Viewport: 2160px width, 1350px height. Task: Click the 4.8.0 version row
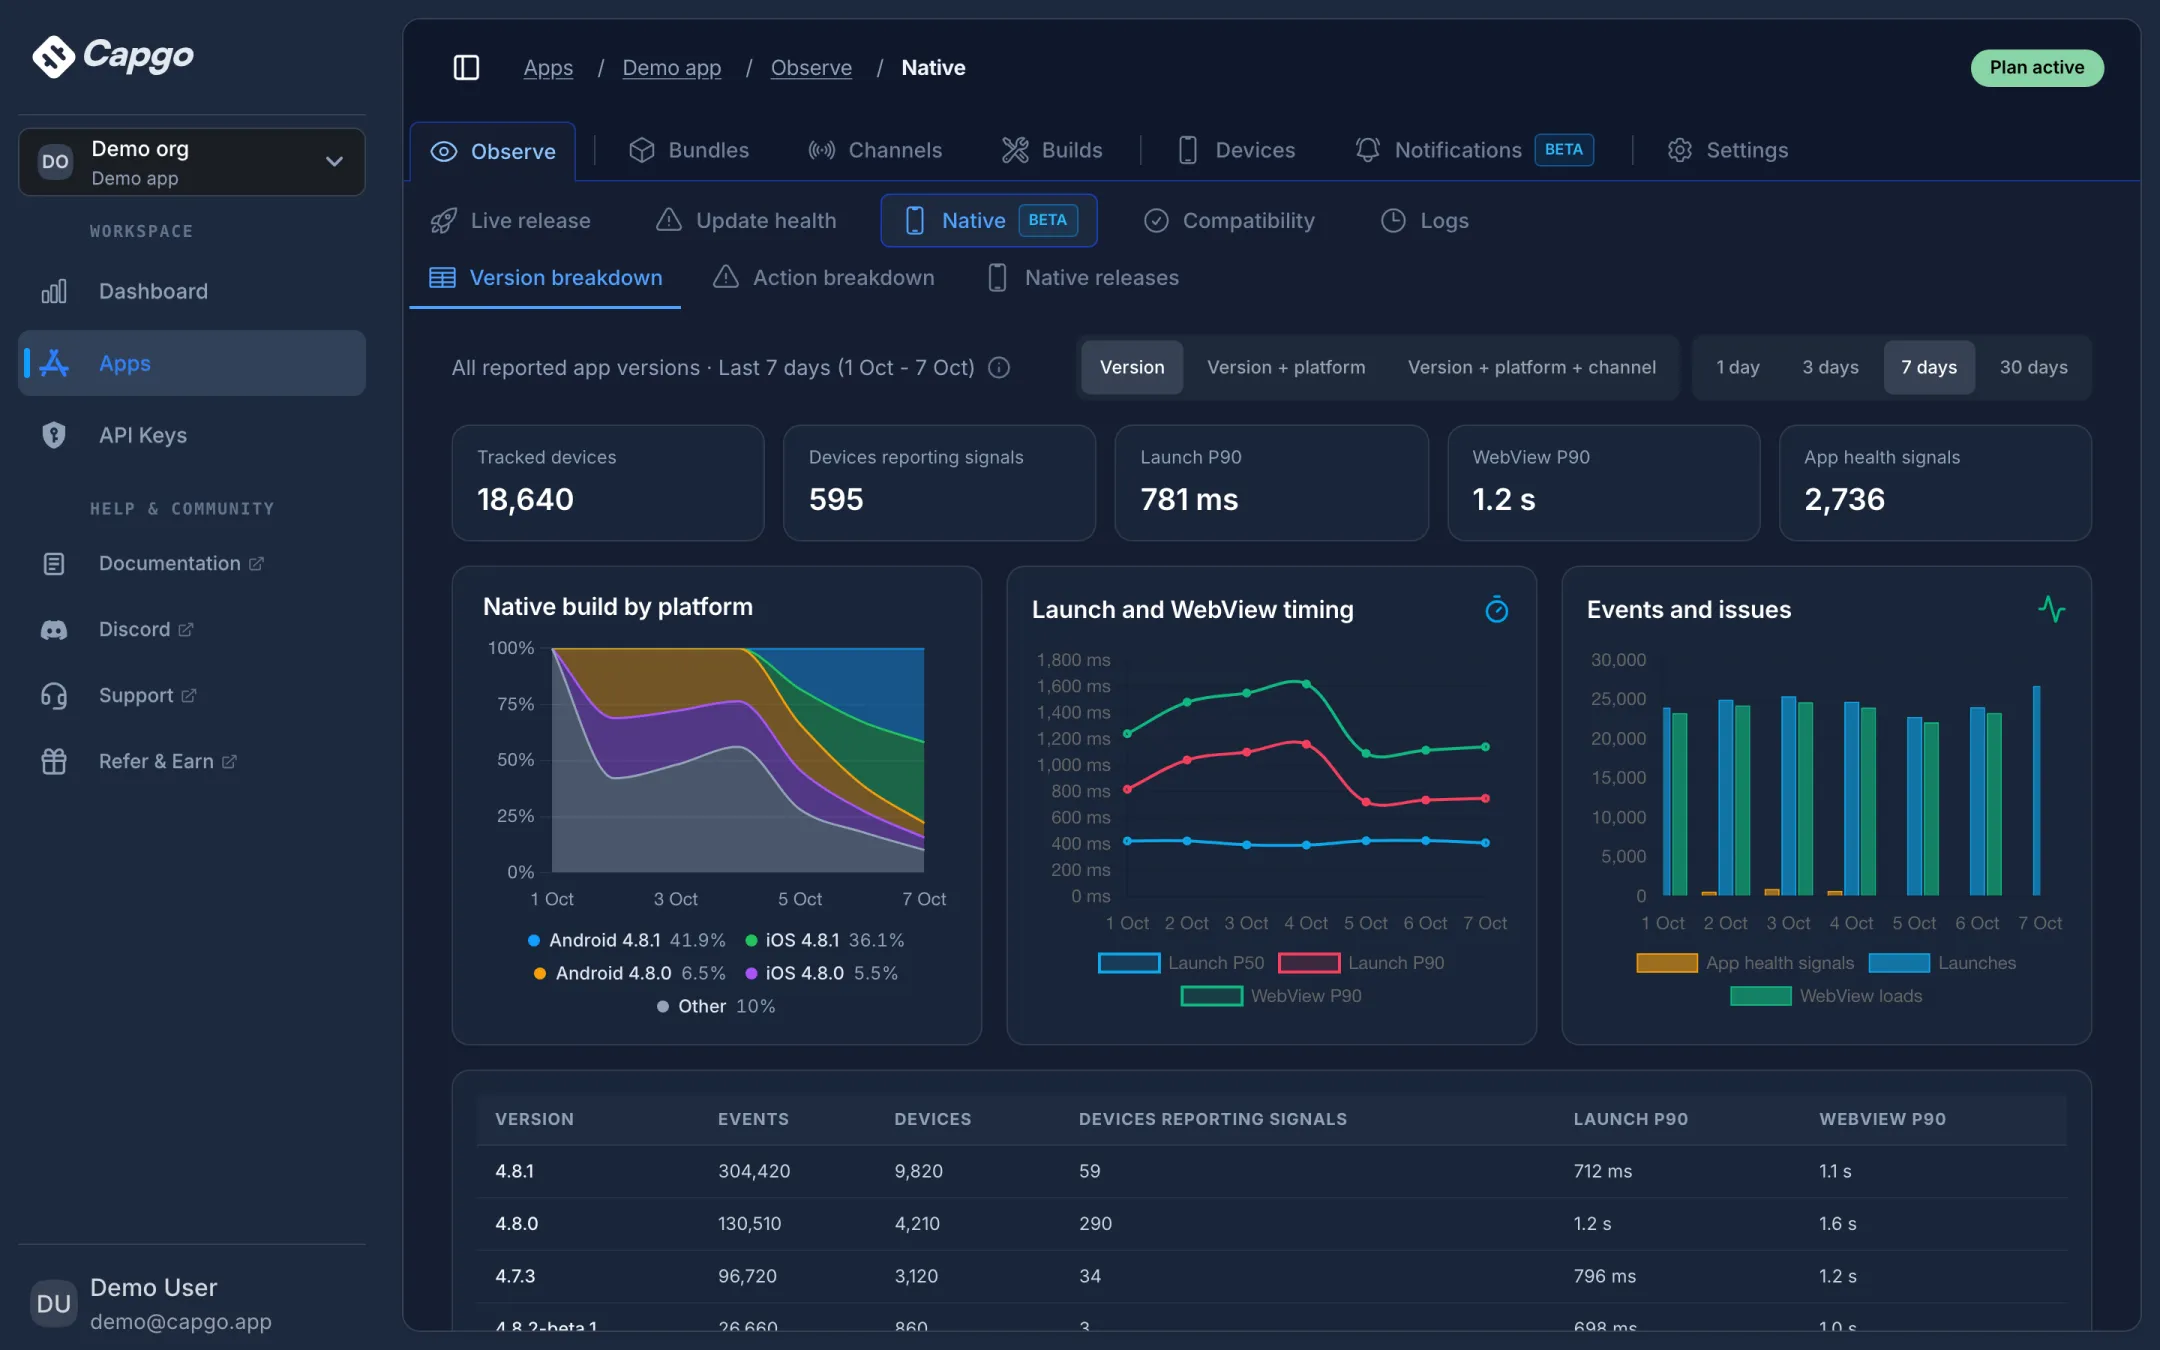click(1271, 1223)
